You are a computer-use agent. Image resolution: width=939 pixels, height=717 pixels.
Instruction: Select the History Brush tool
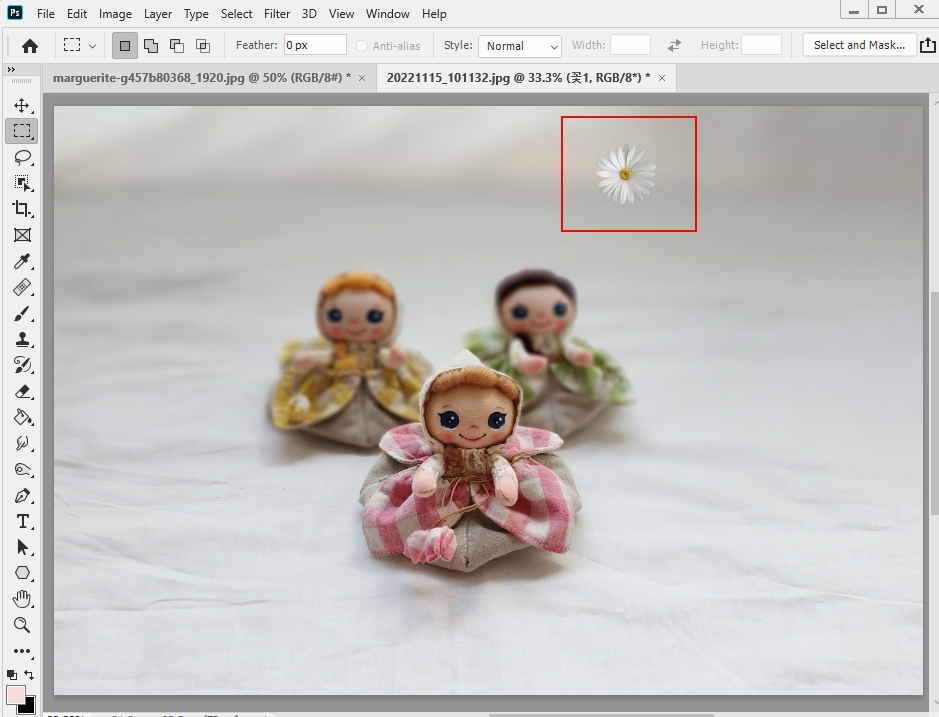click(22, 365)
